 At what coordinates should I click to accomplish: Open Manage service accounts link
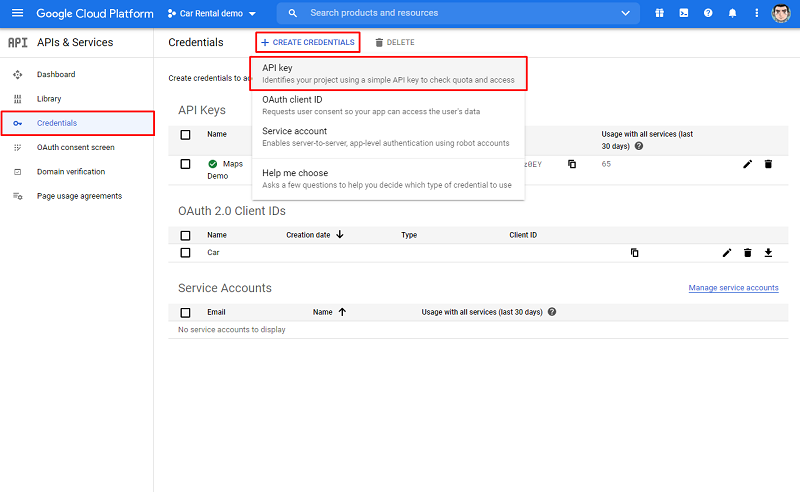[x=733, y=288]
